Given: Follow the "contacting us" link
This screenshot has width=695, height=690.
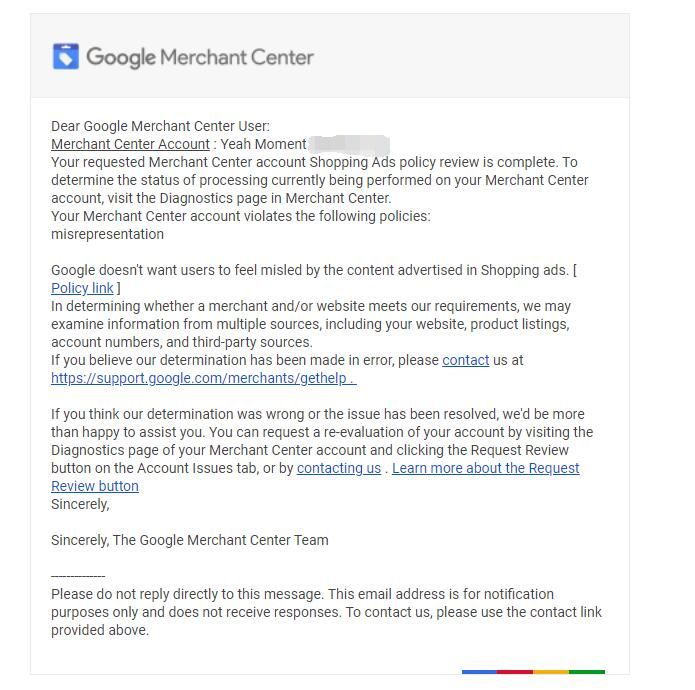Looking at the screenshot, I should (x=338, y=468).
